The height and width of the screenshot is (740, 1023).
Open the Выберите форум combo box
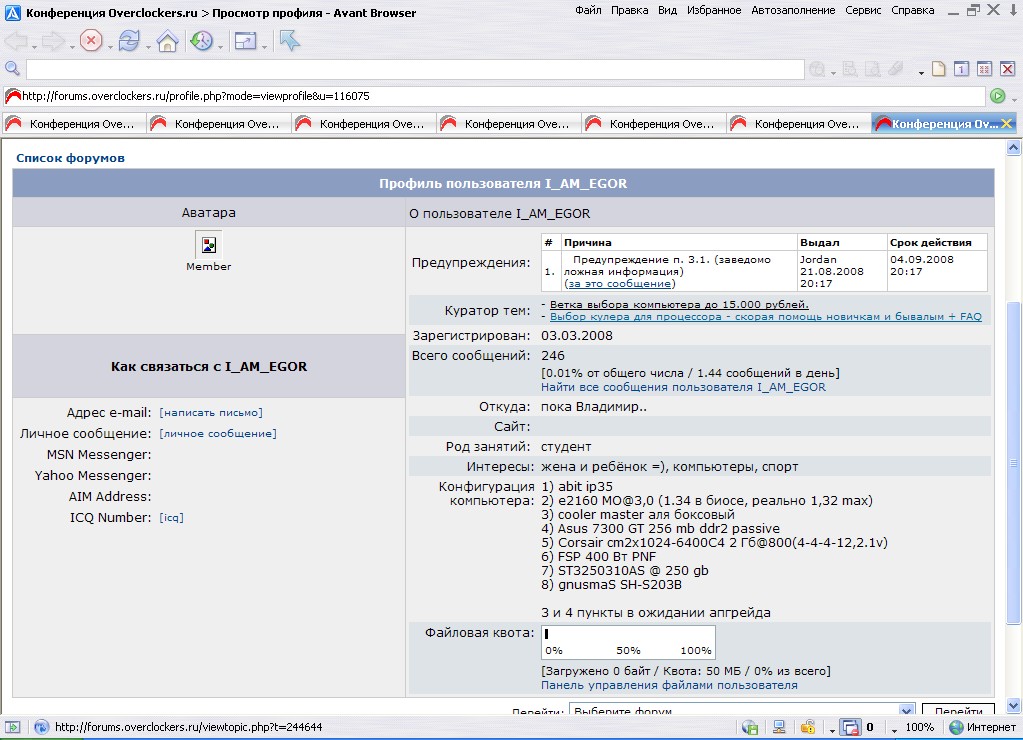click(x=742, y=710)
